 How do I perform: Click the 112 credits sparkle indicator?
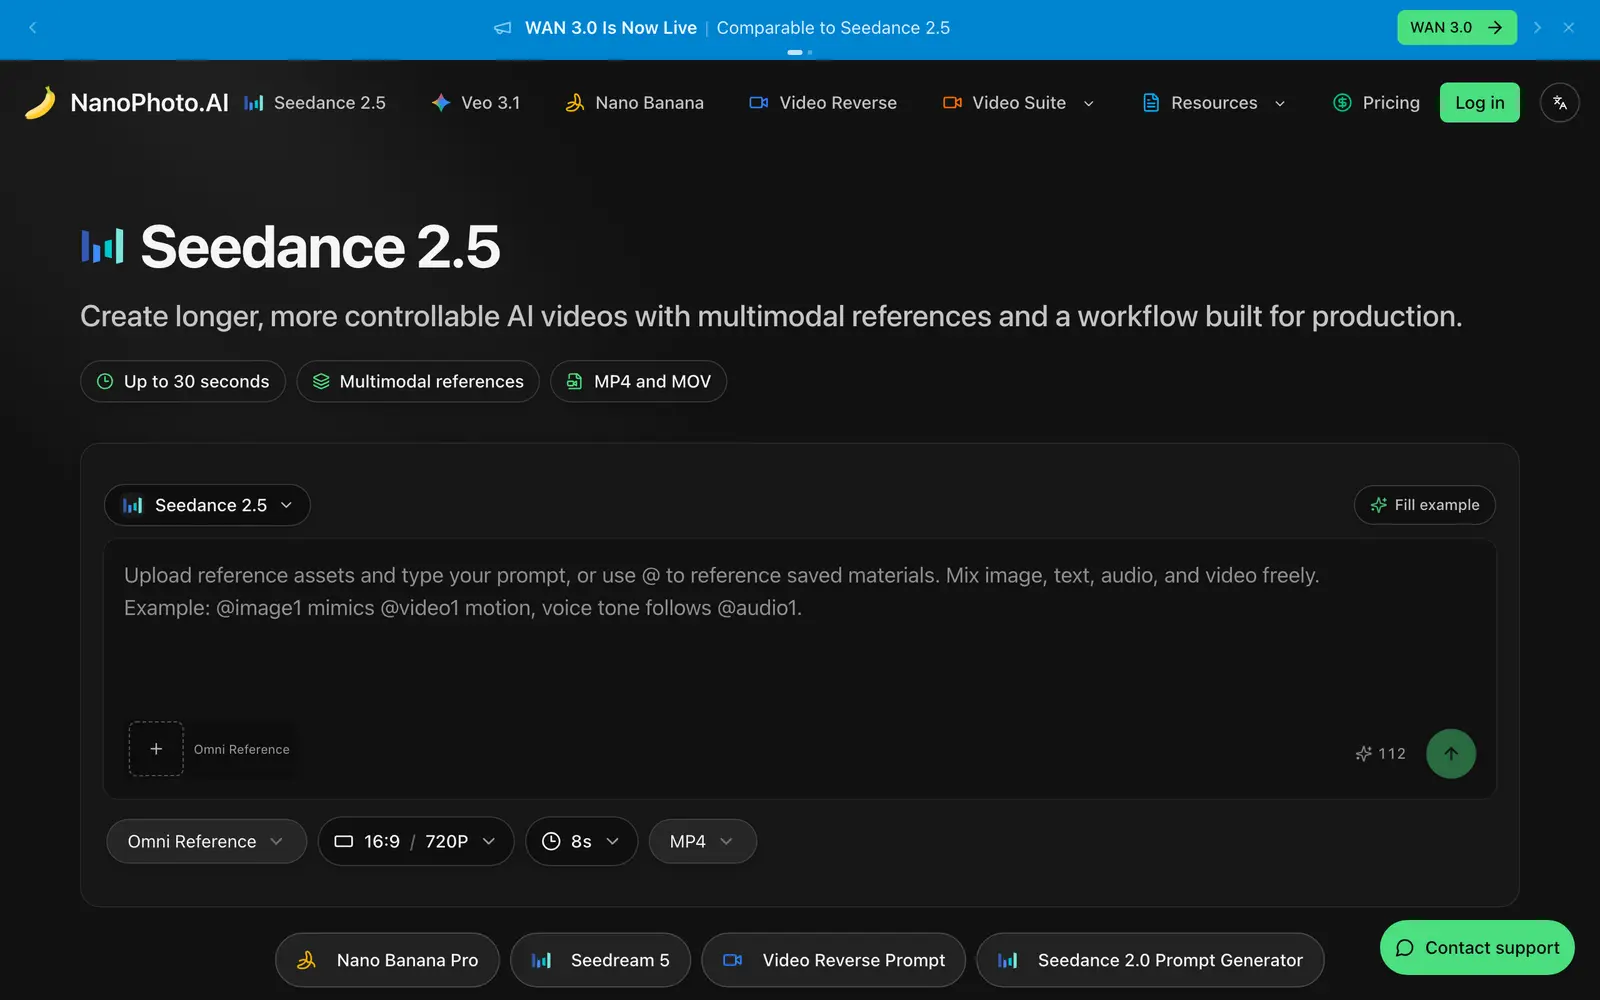click(x=1380, y=754)
